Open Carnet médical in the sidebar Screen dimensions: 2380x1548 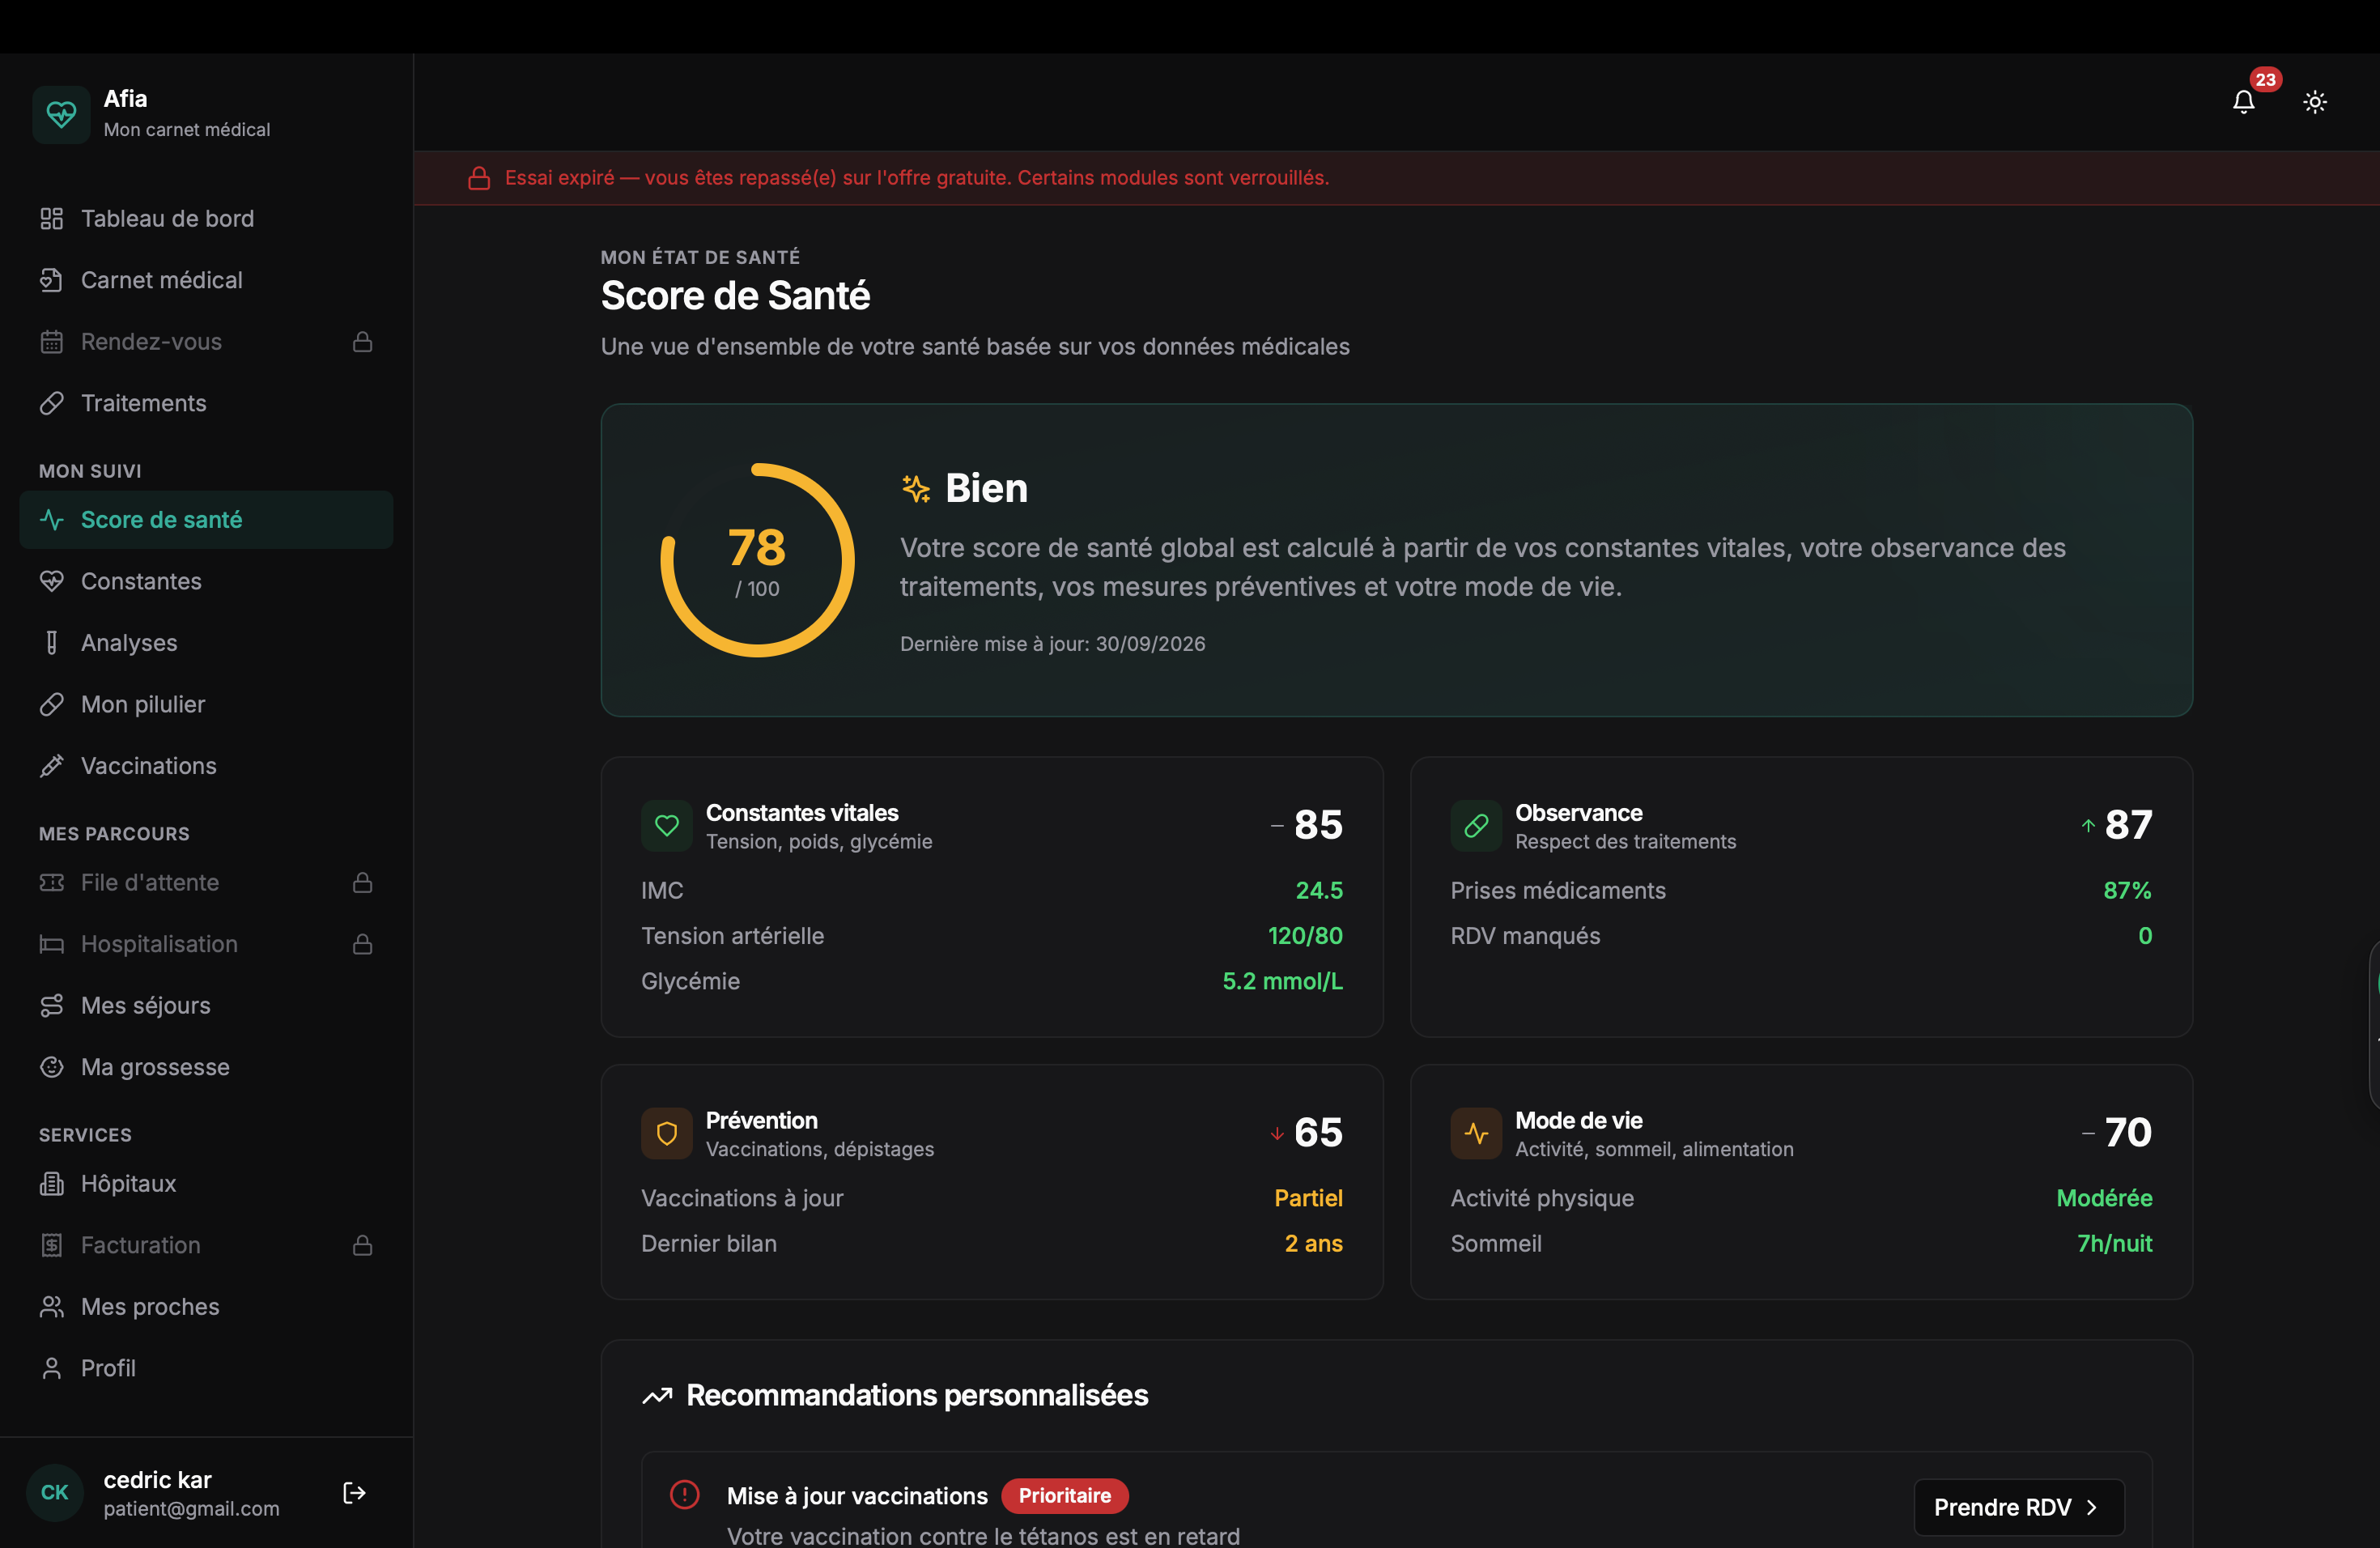click(206, 280)
